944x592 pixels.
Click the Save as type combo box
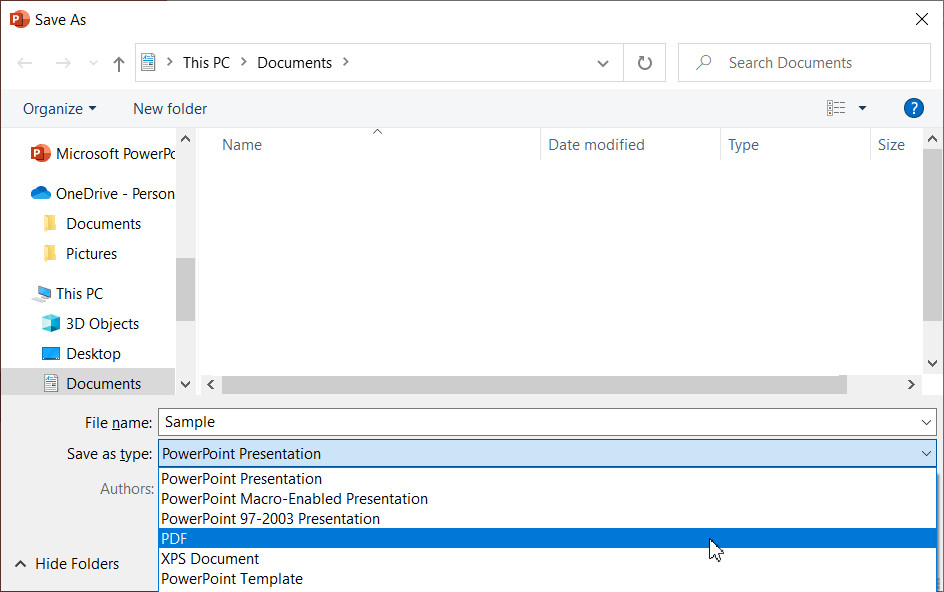547,453
